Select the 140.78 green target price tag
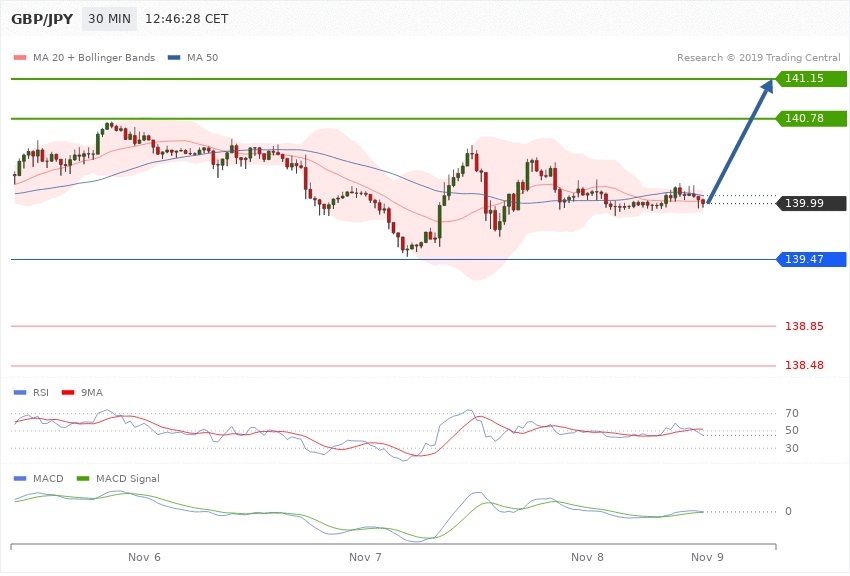The height and width of the screenshot is (576, 850). click(x=812, y=118)
